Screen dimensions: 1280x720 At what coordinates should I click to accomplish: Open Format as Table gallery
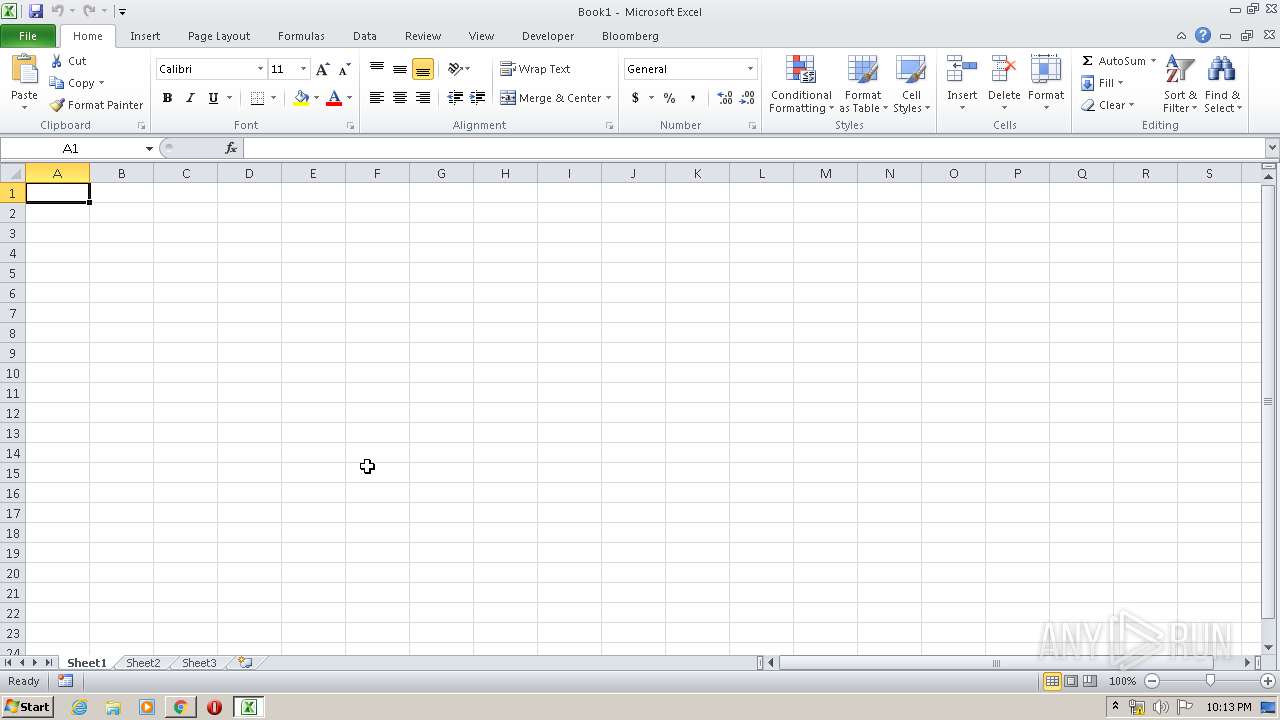[863, 85]
